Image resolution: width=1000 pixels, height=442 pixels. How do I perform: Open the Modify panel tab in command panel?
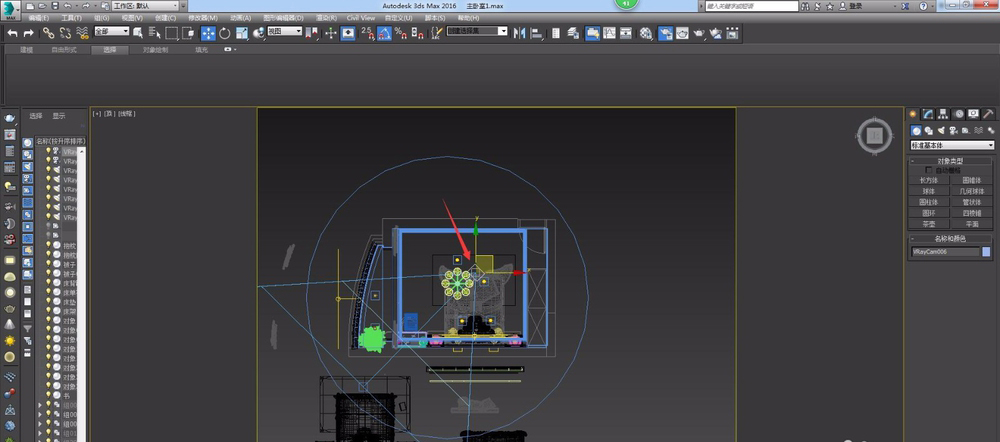pos(928,114)
